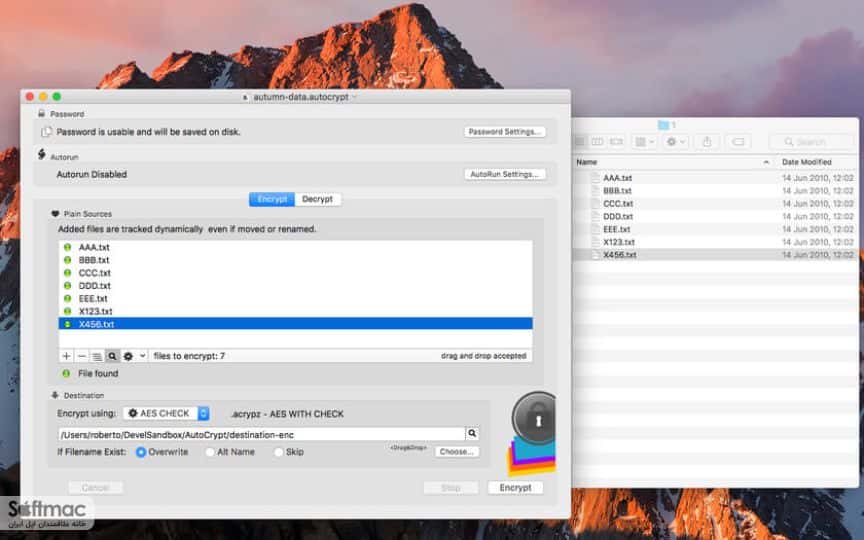Click the Choose... destination button
The height and width of the screenshot is (540, 864).
[x=457, y=451]
